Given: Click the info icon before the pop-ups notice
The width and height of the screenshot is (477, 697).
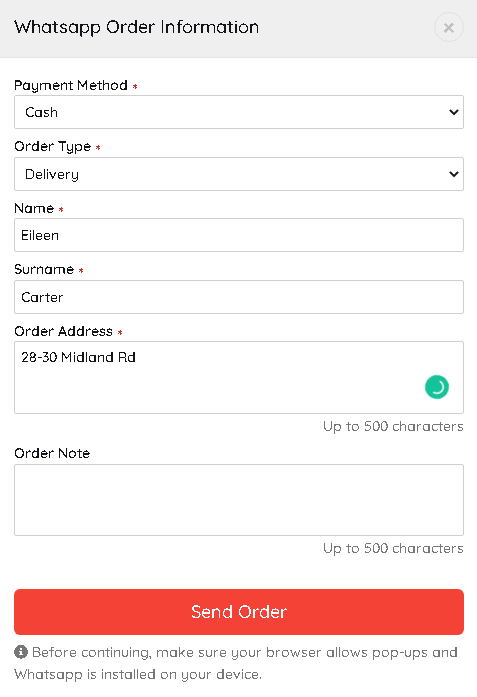Looking at the screenshot, I should pos(21,652).
